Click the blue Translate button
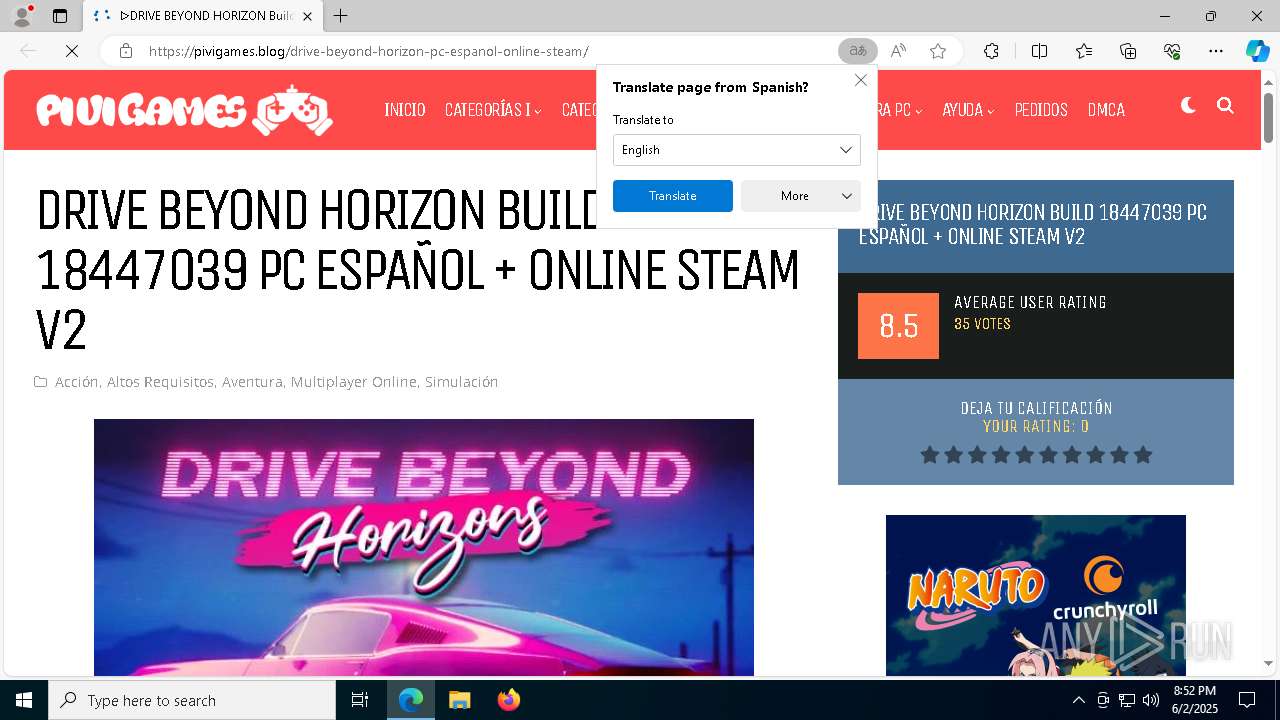Viewport: 1280px width, 720px height. click(x=673, y=196)
